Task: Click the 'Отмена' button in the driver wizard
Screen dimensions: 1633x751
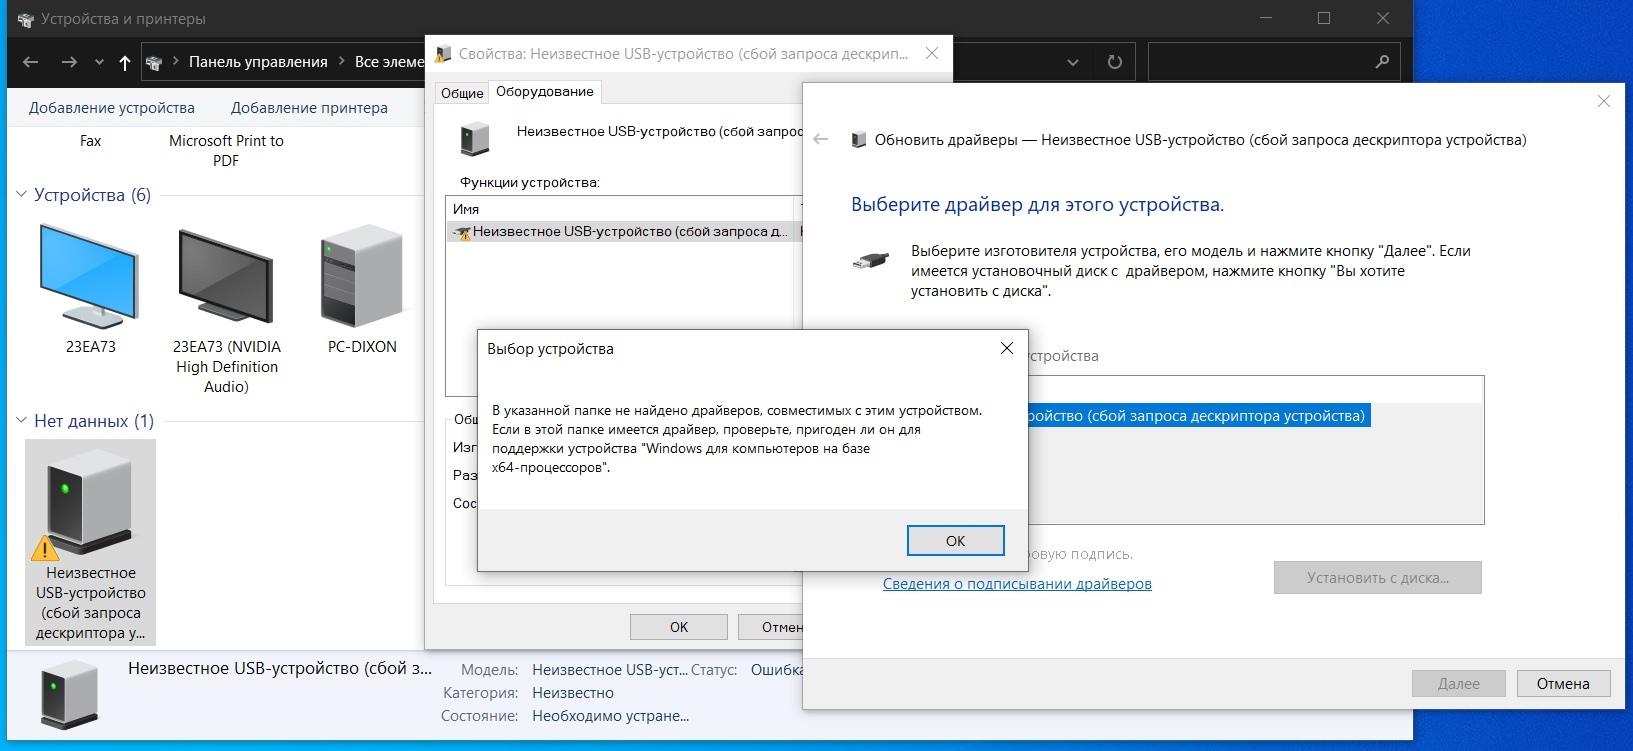Action: pyautogui.click(x=1562, y=684)
